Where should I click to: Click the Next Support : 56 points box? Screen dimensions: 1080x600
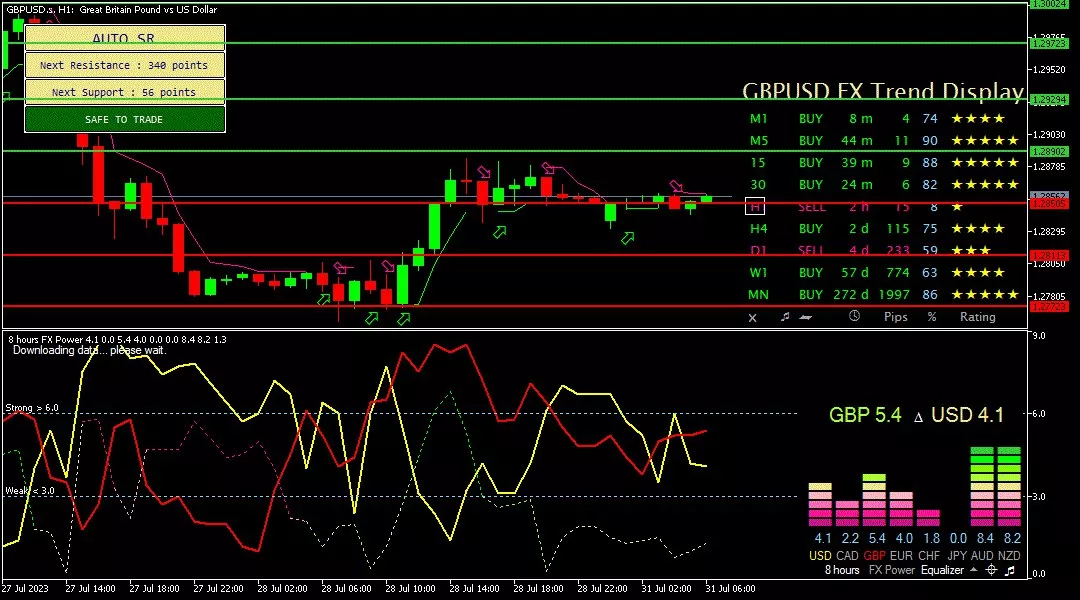pyautogui.click(x=125, y=92)
